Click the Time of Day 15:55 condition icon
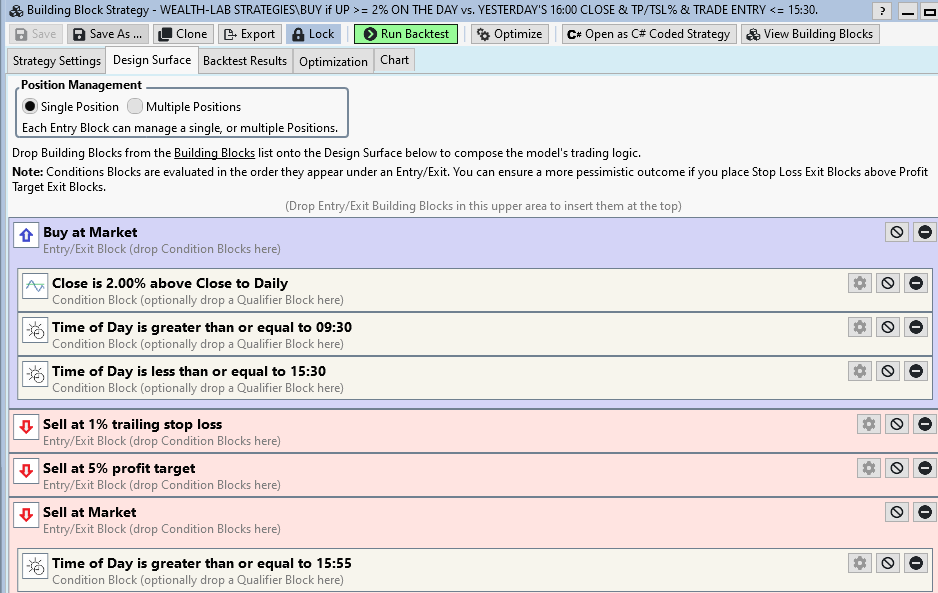 click(35, 566)
